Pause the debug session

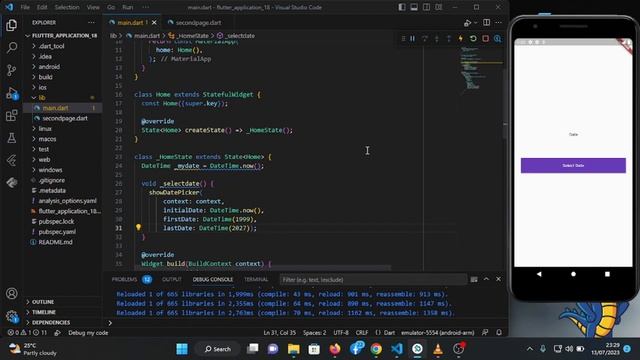413,38
